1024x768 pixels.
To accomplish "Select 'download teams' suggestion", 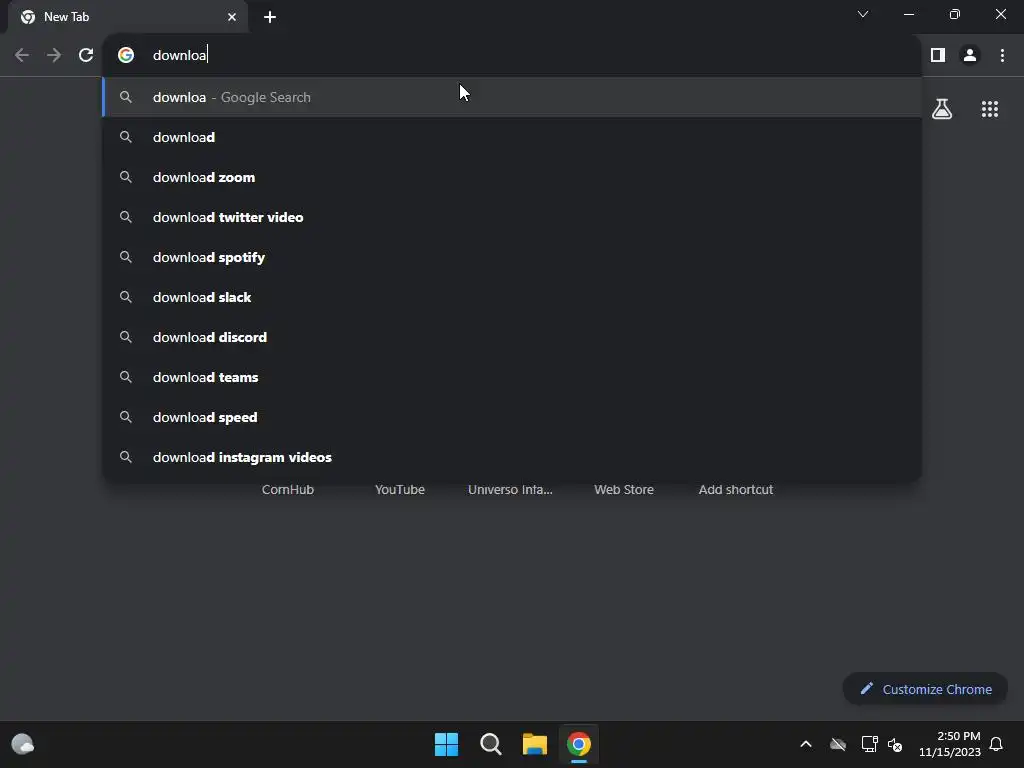I will 513,377.
